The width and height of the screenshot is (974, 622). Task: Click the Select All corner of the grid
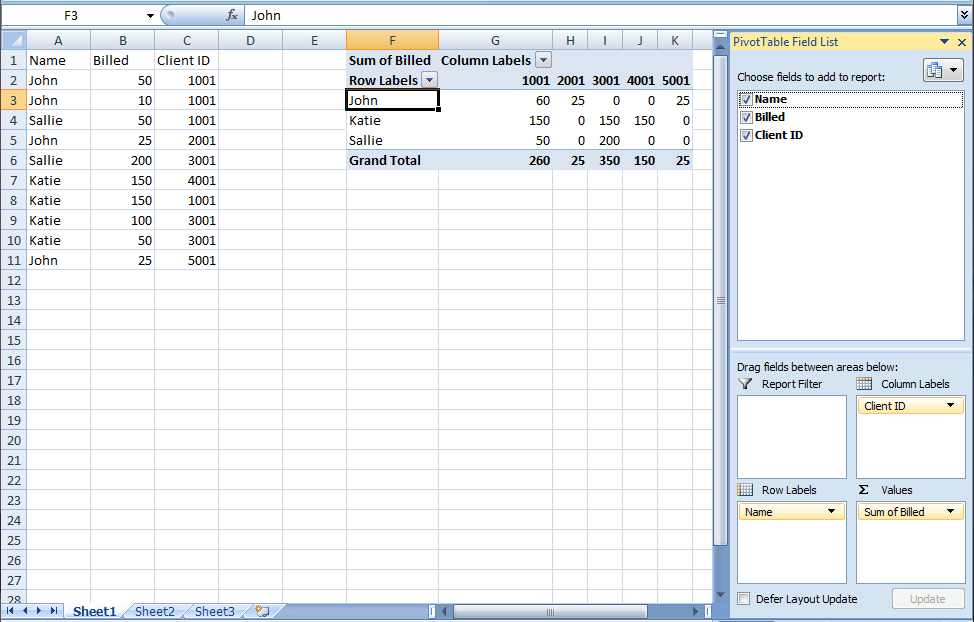pos(13,40)
